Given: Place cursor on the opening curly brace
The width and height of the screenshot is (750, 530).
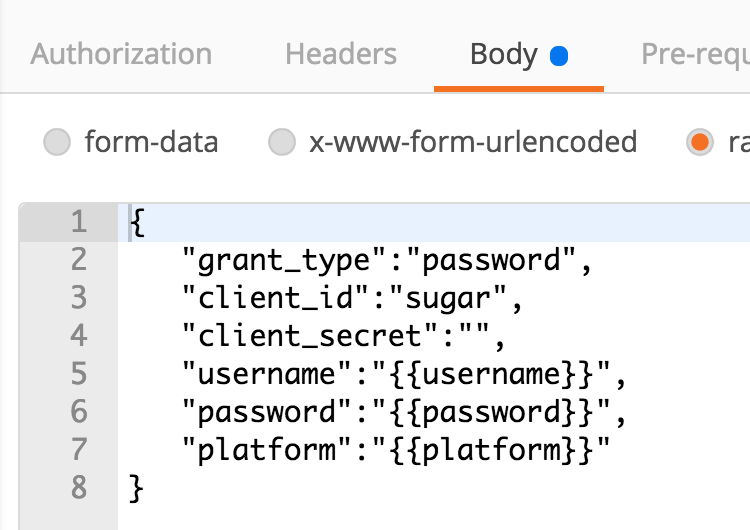Looking at the screenshot, I should pos(138,222).
